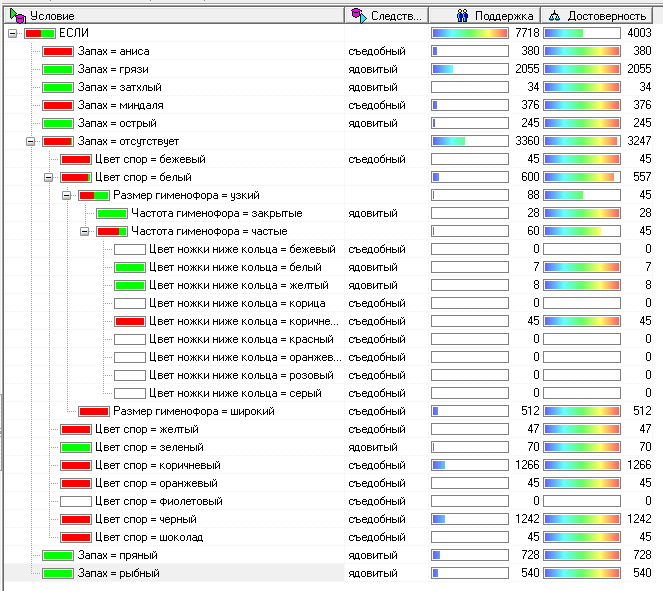Click the people icon in Поддержка header
Viewport: 663px width, 591px height.
pos(463,15)
